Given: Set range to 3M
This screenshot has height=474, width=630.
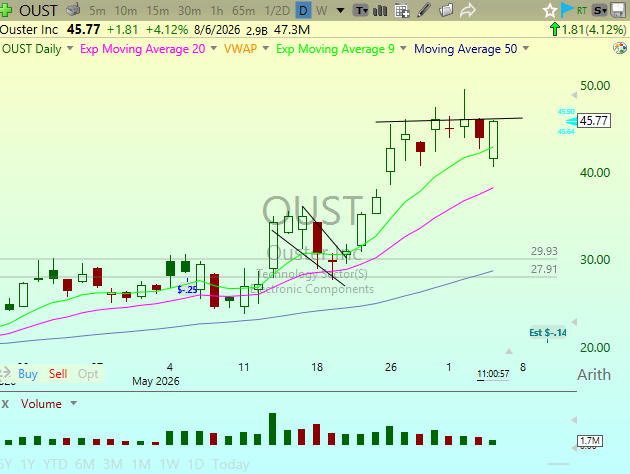Looking at the screenshot, I should coord(113,464).
